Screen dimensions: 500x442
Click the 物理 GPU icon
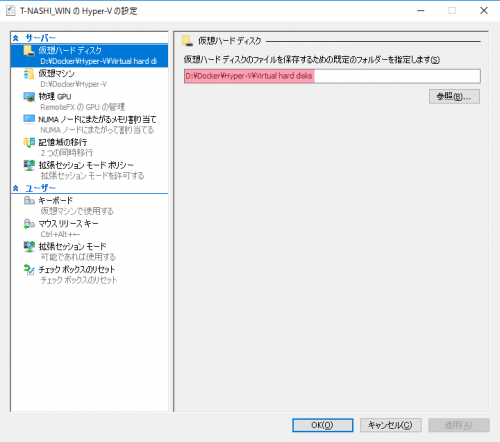(x=29, y=97)
